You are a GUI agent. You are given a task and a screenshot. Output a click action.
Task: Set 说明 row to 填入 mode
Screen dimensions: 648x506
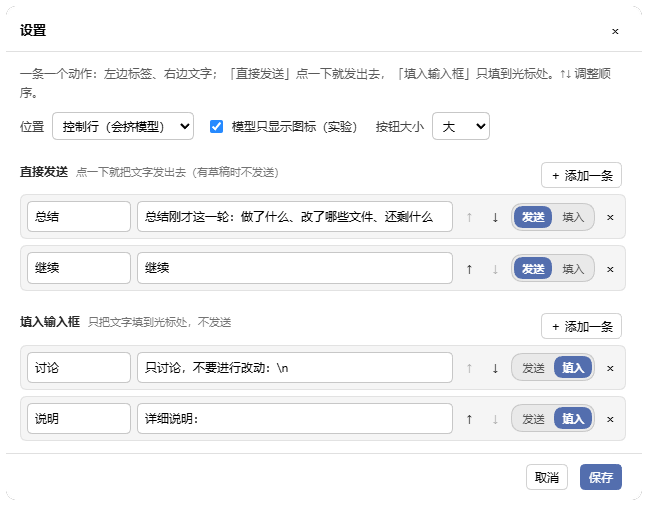573,419
